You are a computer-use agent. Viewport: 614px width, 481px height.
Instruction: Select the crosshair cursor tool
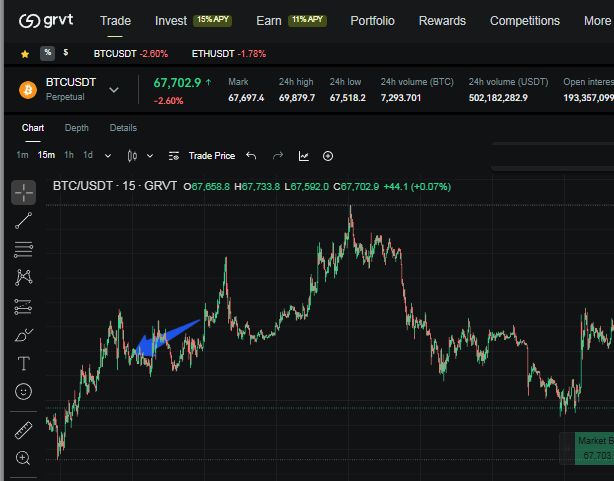click(x=23, y=192)
